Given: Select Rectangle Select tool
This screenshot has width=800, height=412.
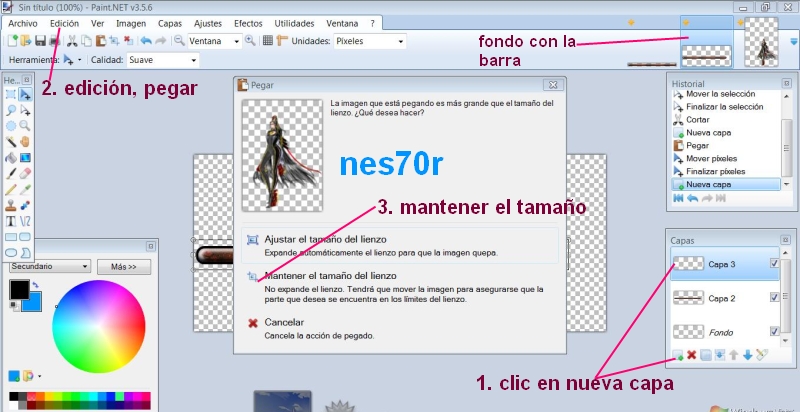Looking at the screenshot, I should pos(11,94).
